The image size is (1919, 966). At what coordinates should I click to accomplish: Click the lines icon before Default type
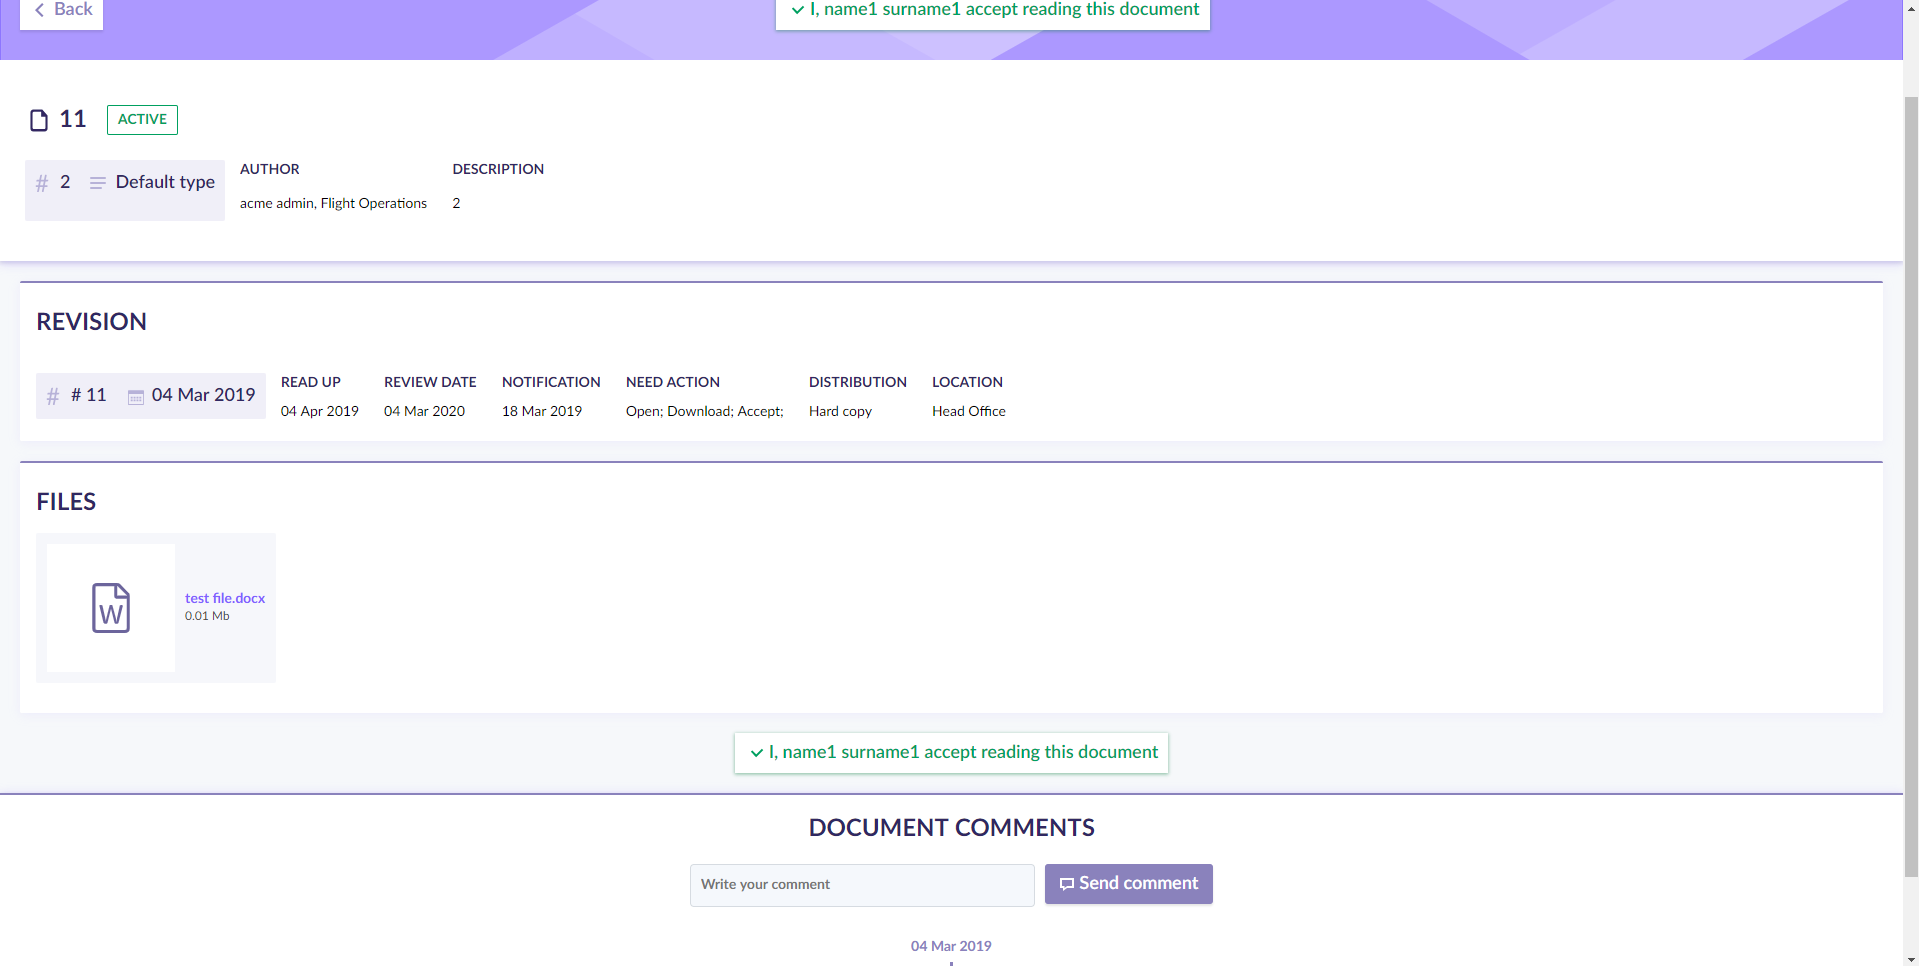tap(97, 183)
